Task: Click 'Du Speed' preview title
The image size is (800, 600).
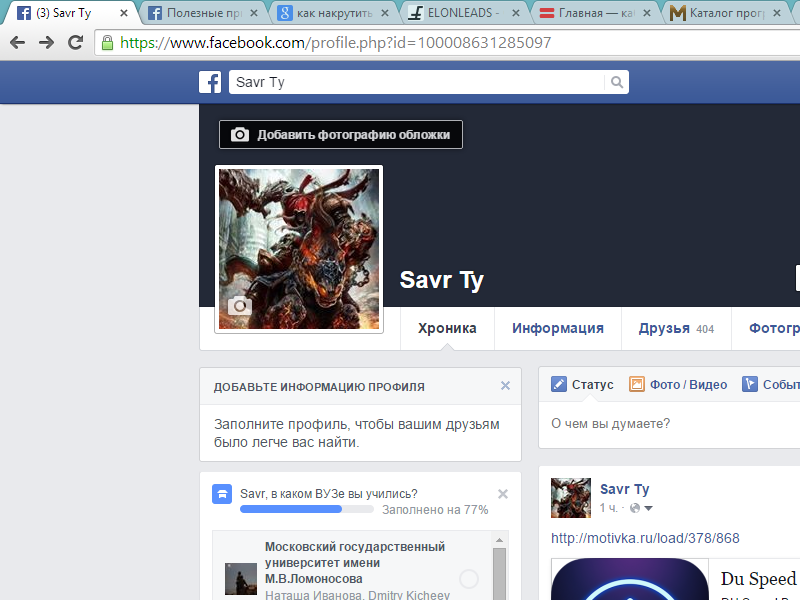Action: (759, 579)
